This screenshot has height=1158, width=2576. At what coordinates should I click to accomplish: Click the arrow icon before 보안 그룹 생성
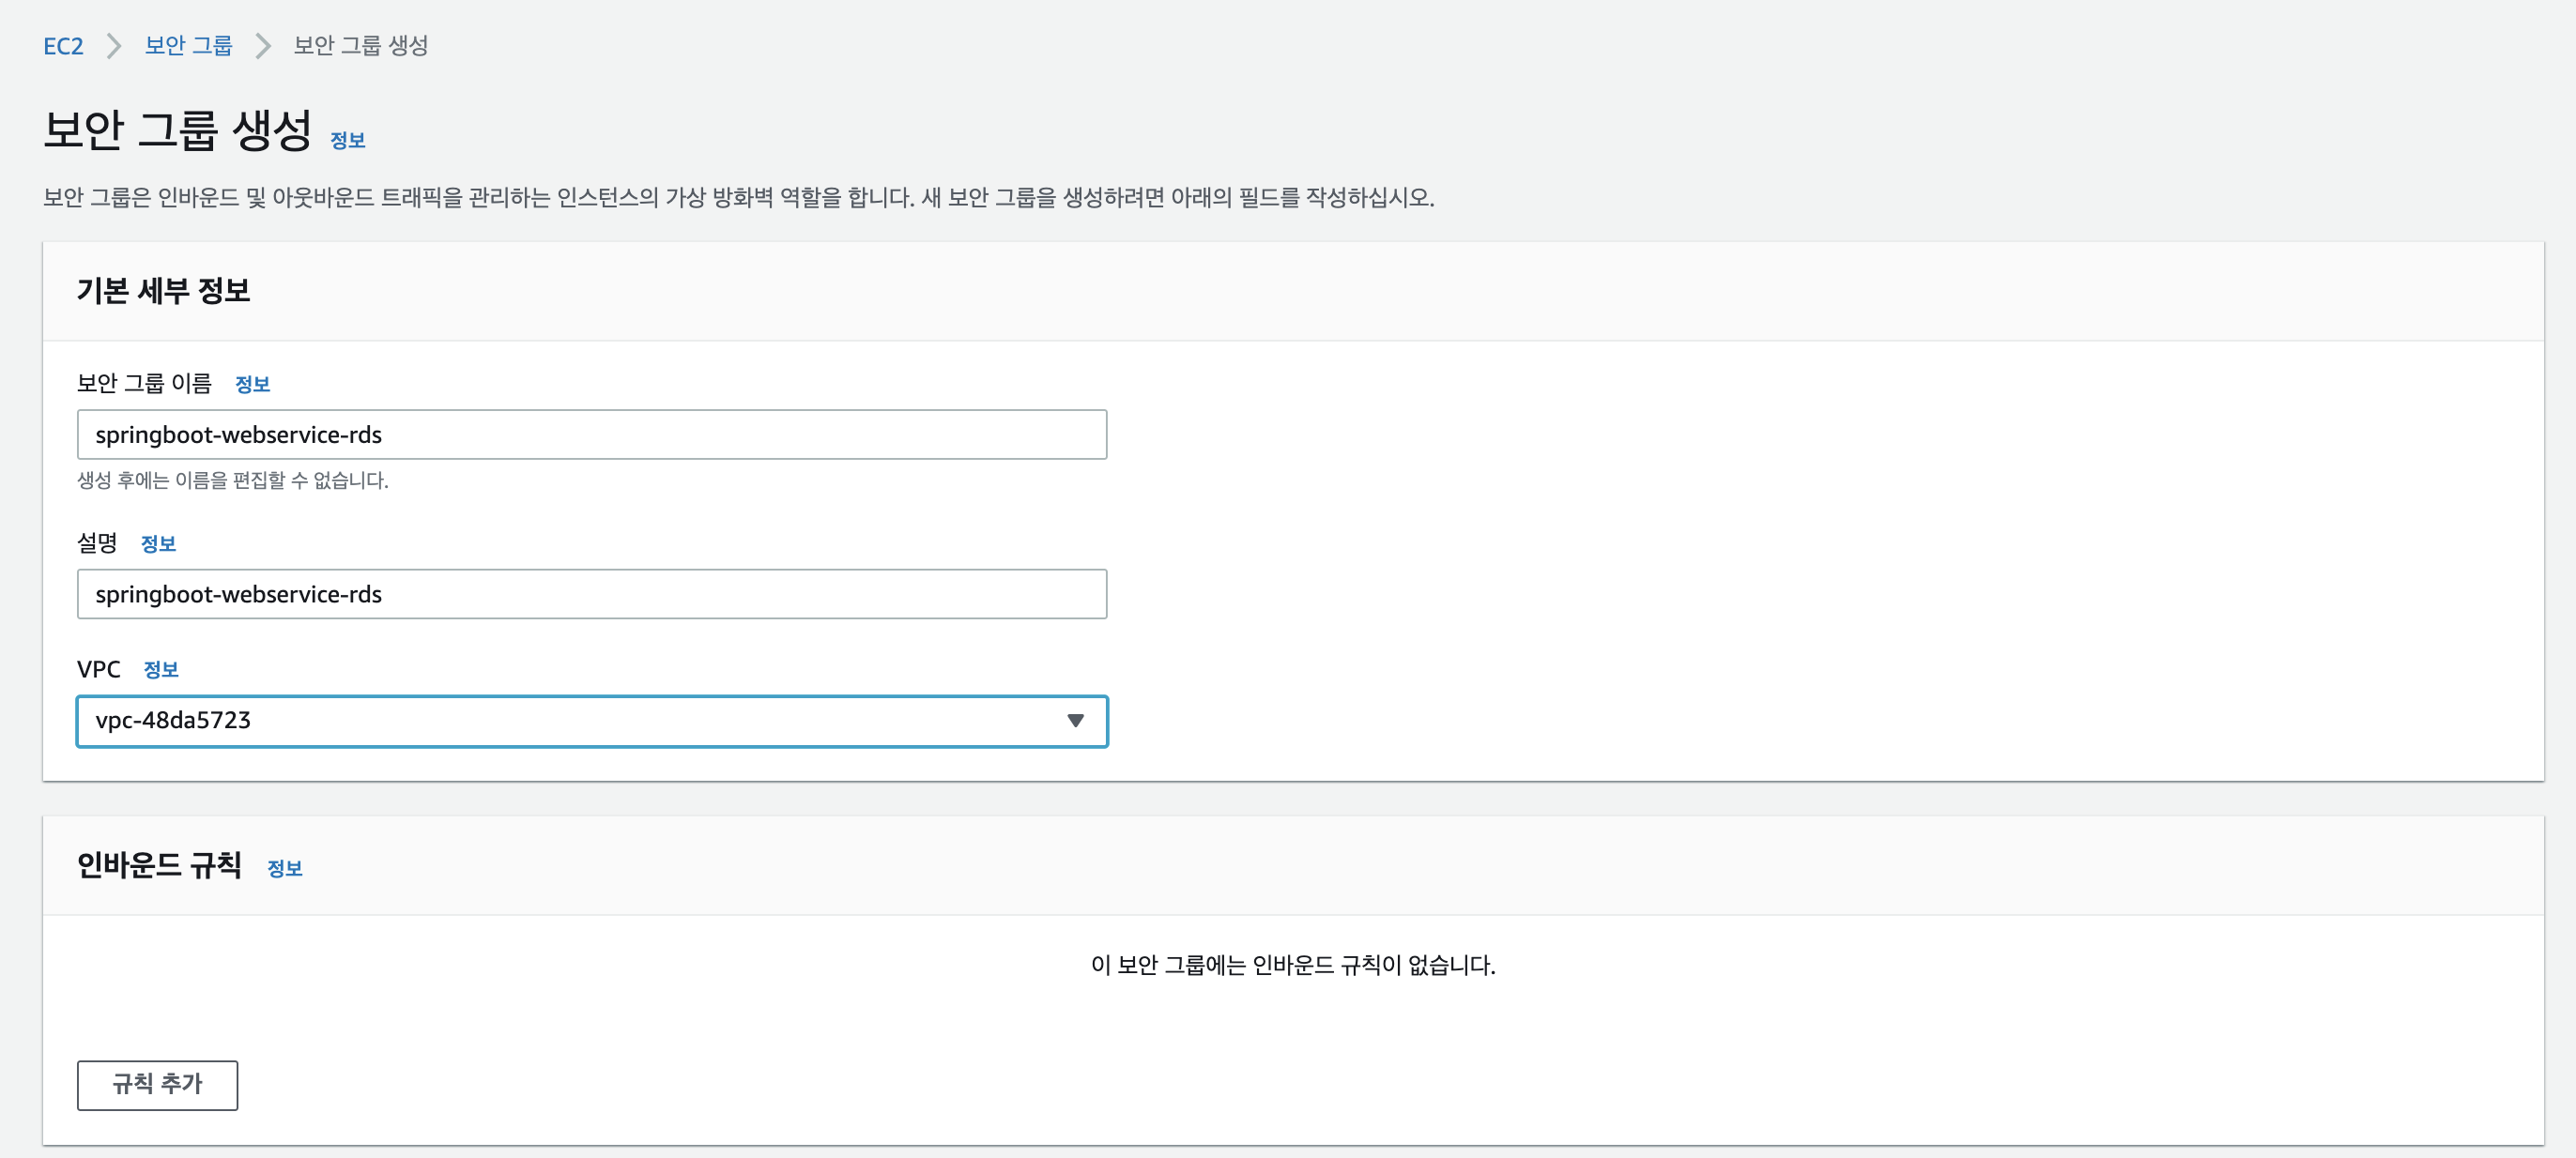262,46
